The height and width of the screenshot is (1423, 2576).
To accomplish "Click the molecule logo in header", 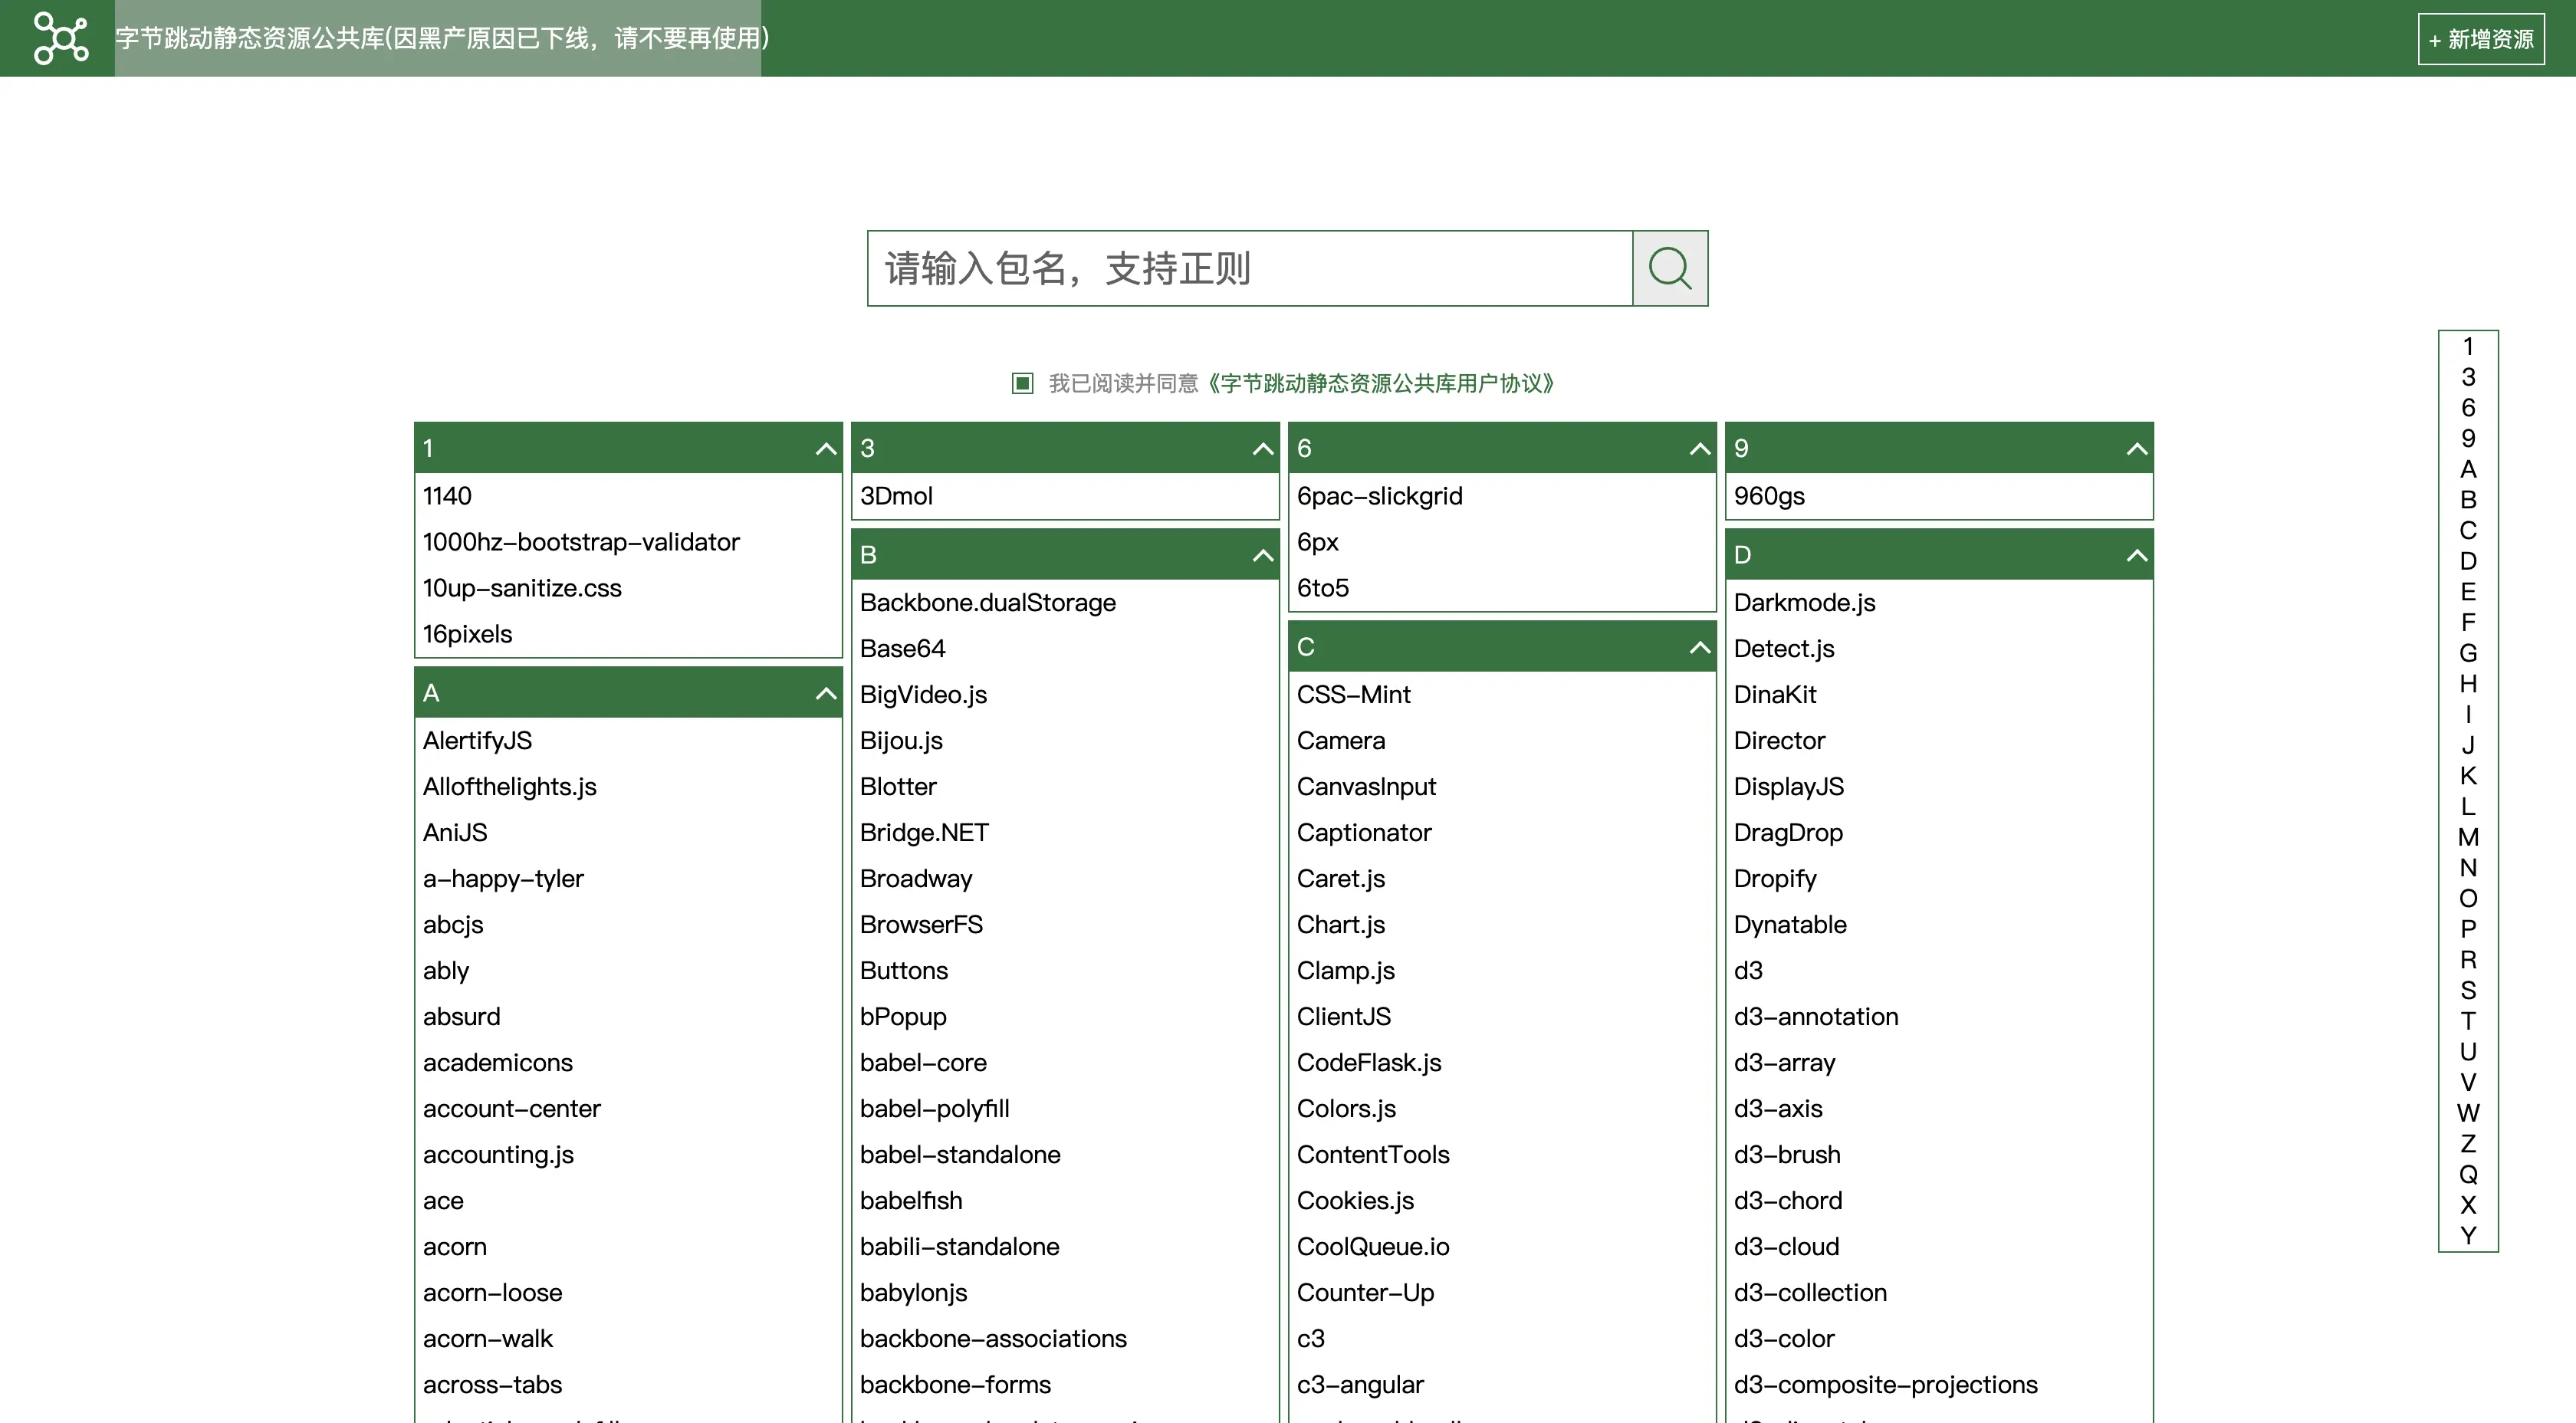I will tap(60, 38).
